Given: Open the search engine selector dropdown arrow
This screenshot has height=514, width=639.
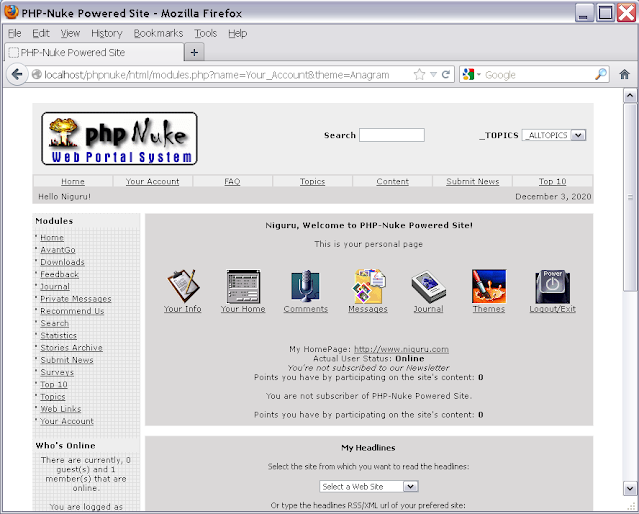Looking at the screenshot, I should [479, 75].
